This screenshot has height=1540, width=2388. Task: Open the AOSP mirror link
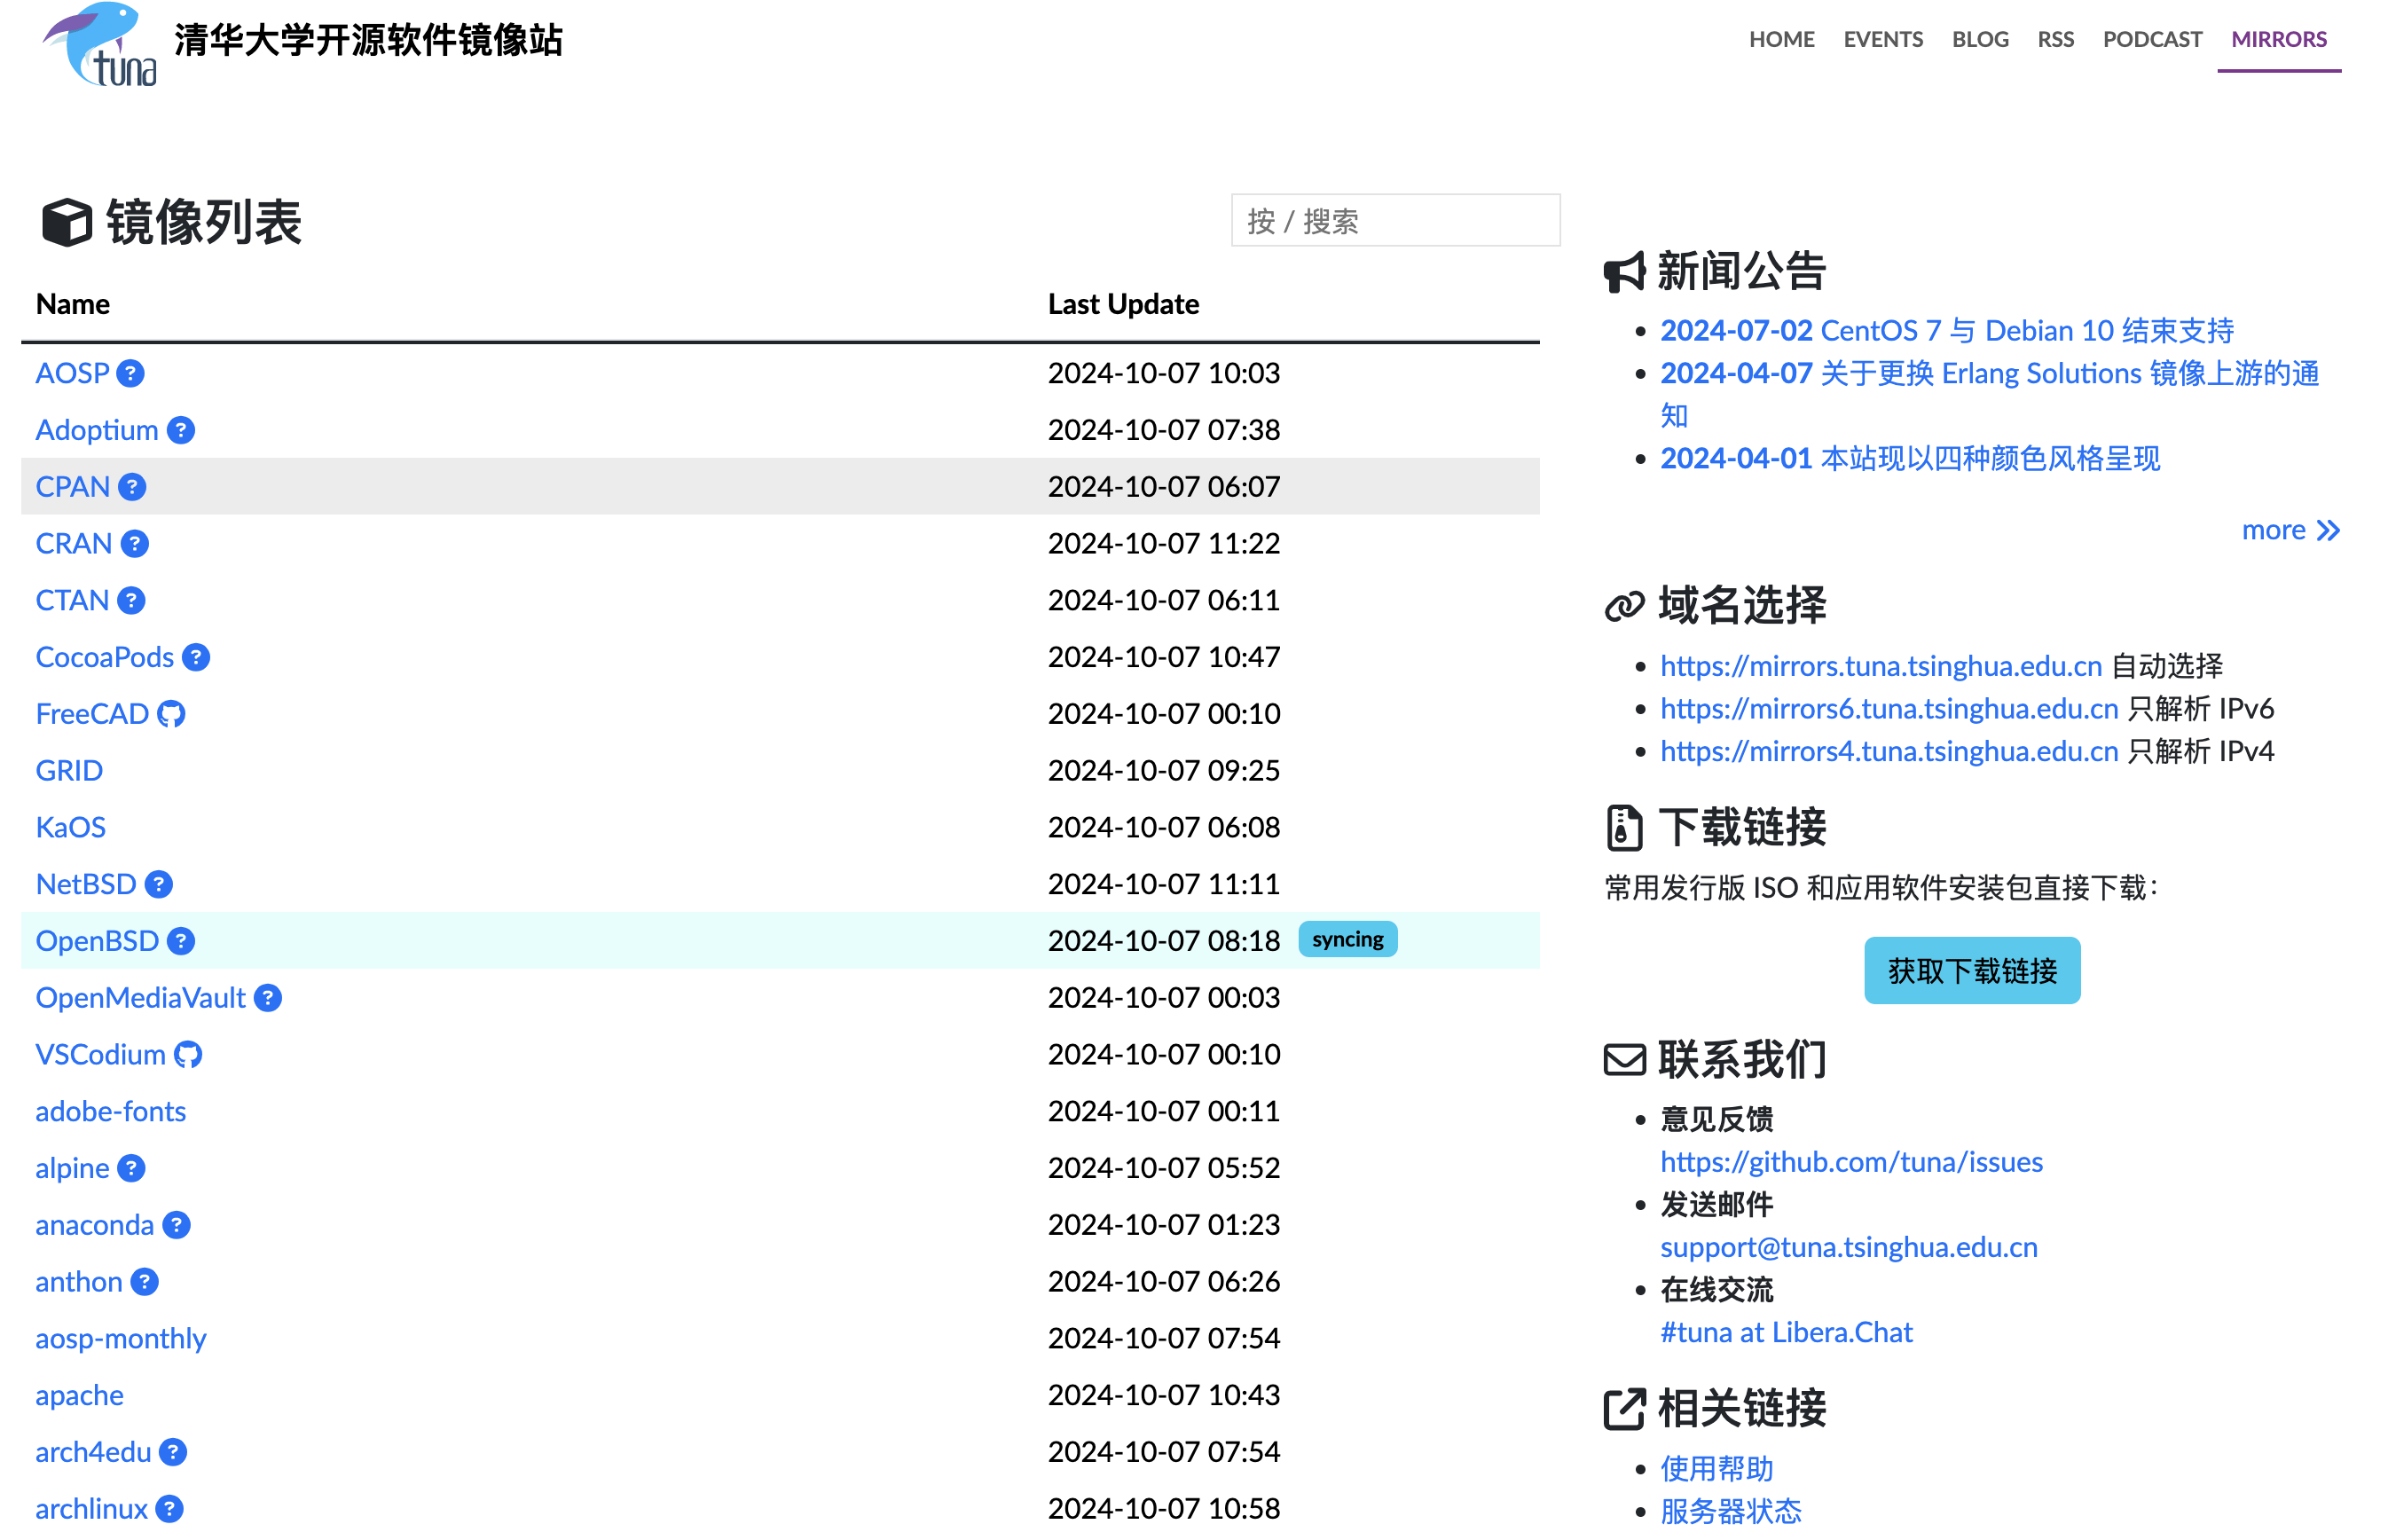pos(72,373)
